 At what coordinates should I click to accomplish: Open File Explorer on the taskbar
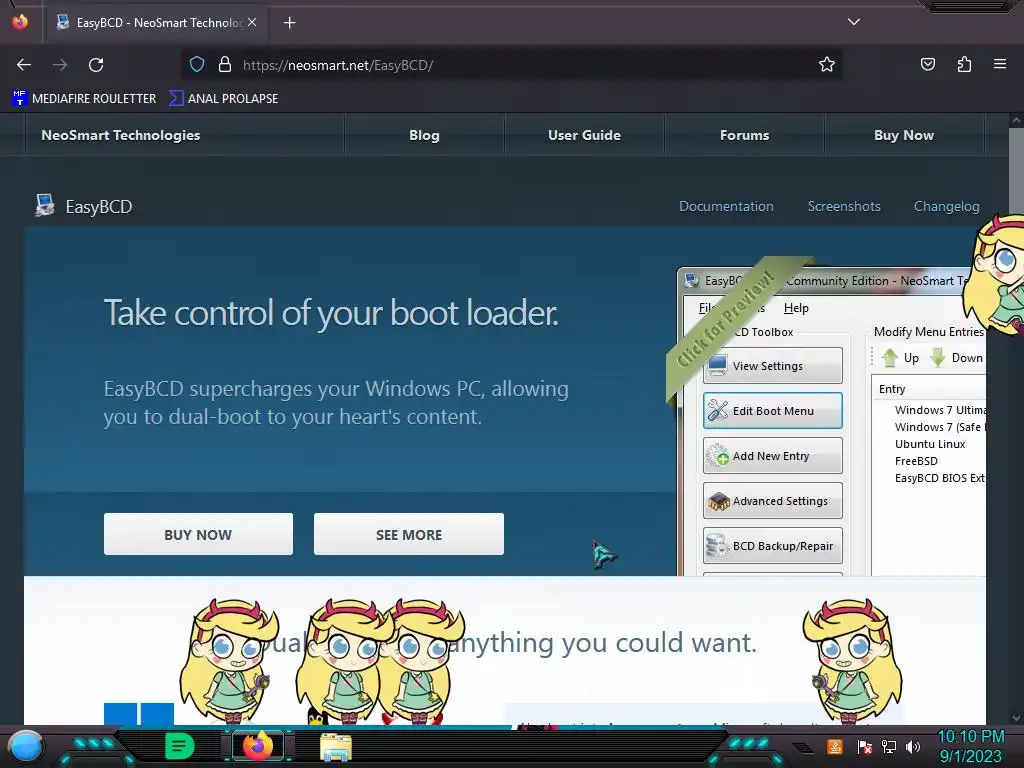[x=336, y=748]
